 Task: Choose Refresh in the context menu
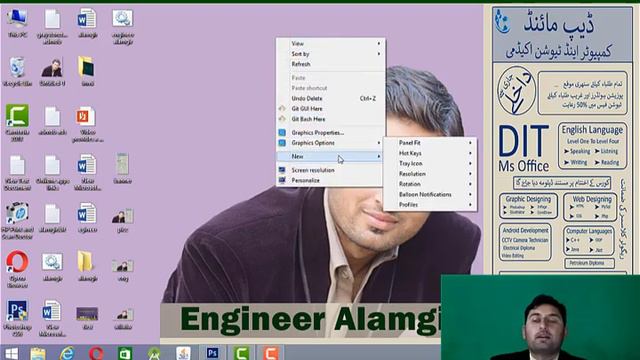330,64
